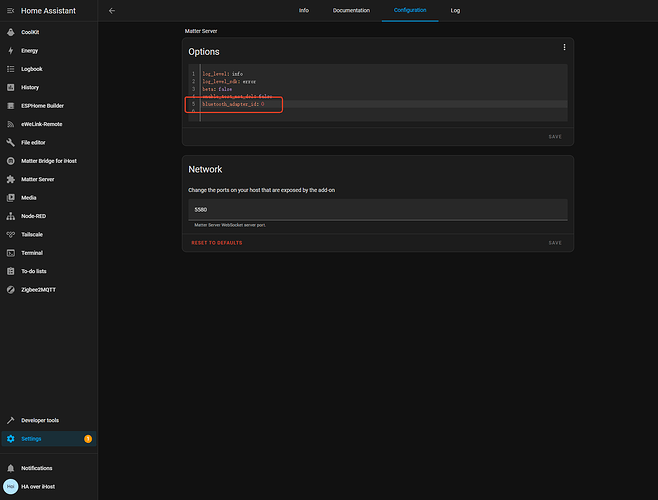Click the user avatar for HA over iHost

10,487
